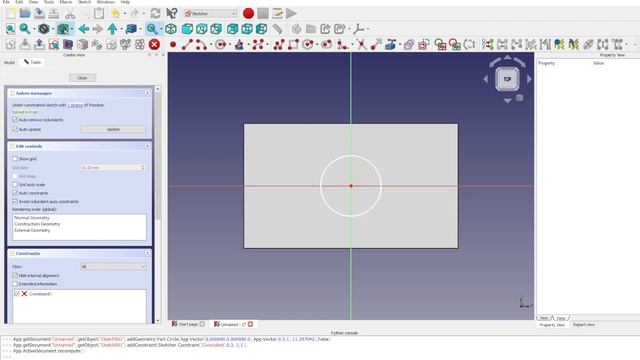Select the Create B-spline tool

click(258, 44)
